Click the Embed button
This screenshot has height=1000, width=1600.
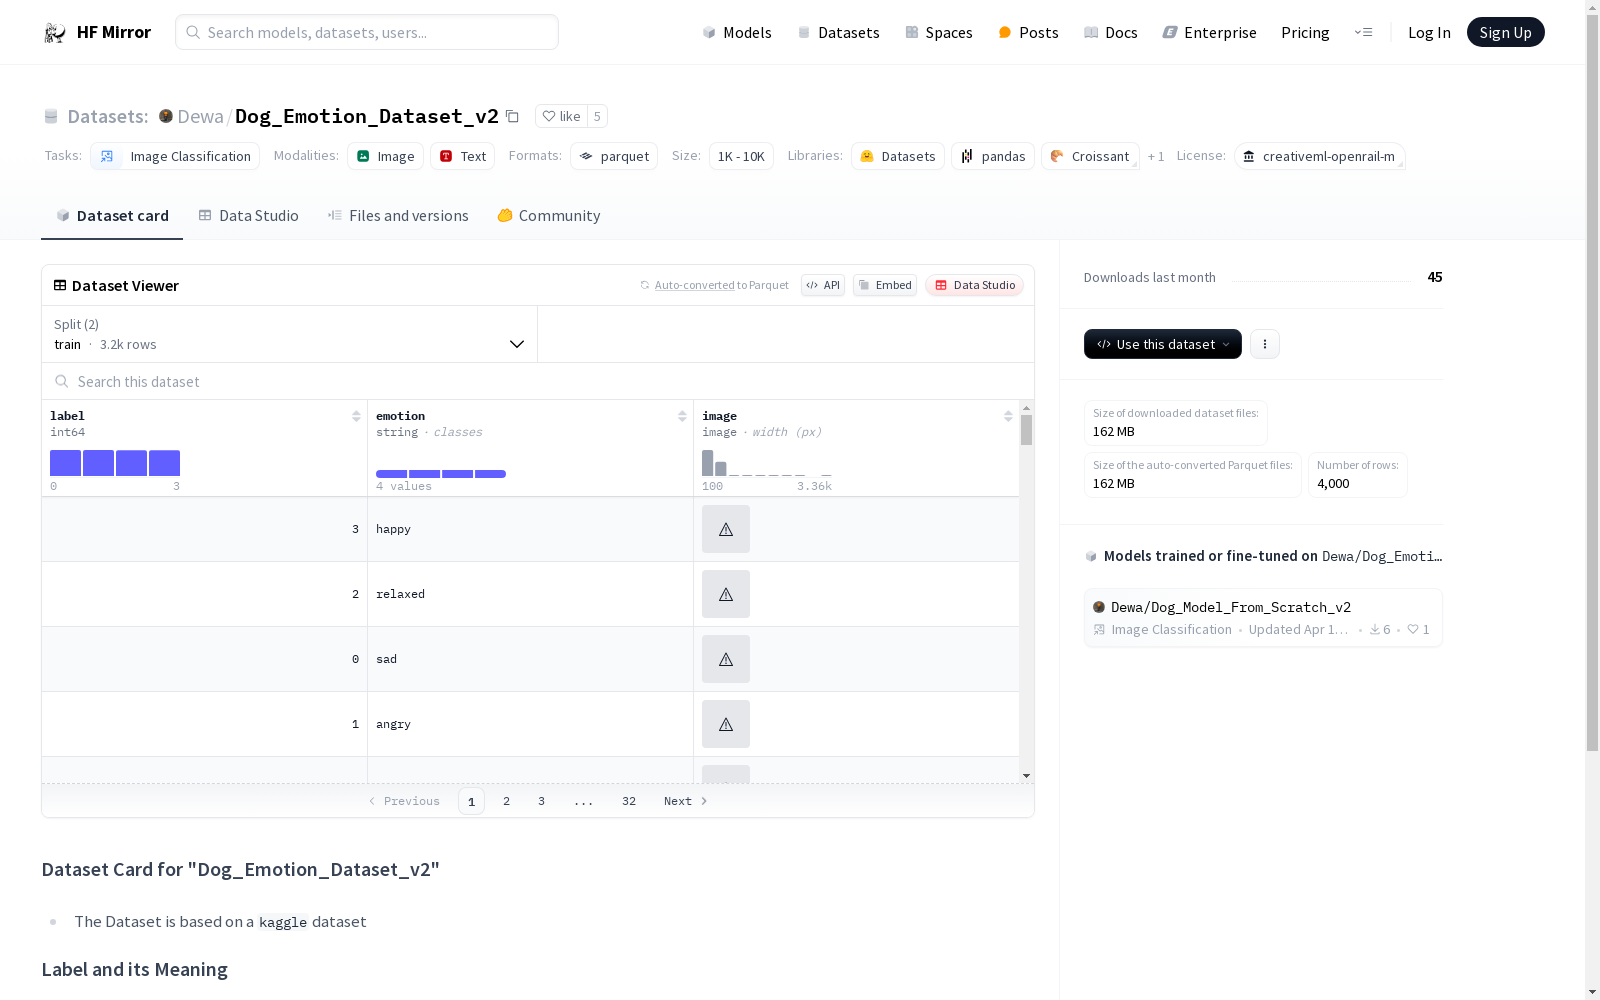(885, 285)
